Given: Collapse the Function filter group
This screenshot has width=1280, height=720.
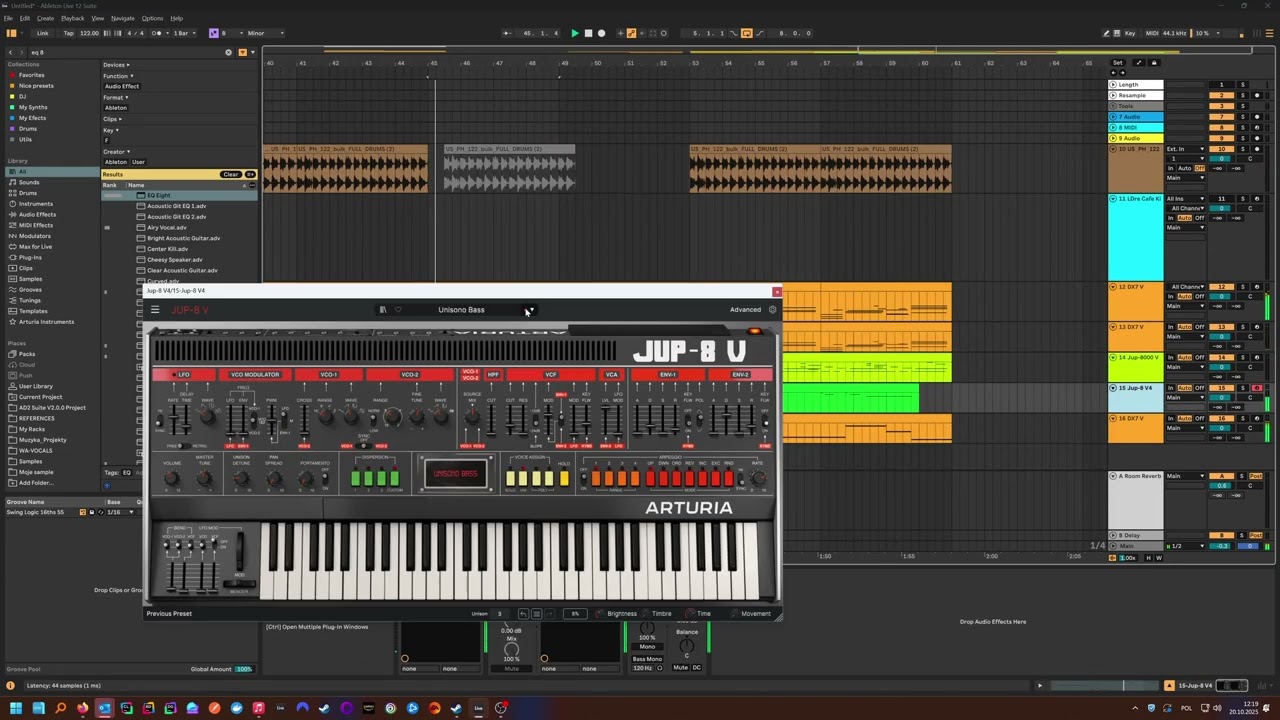Looking at the screenshot, I should click(x=117, y=76).
